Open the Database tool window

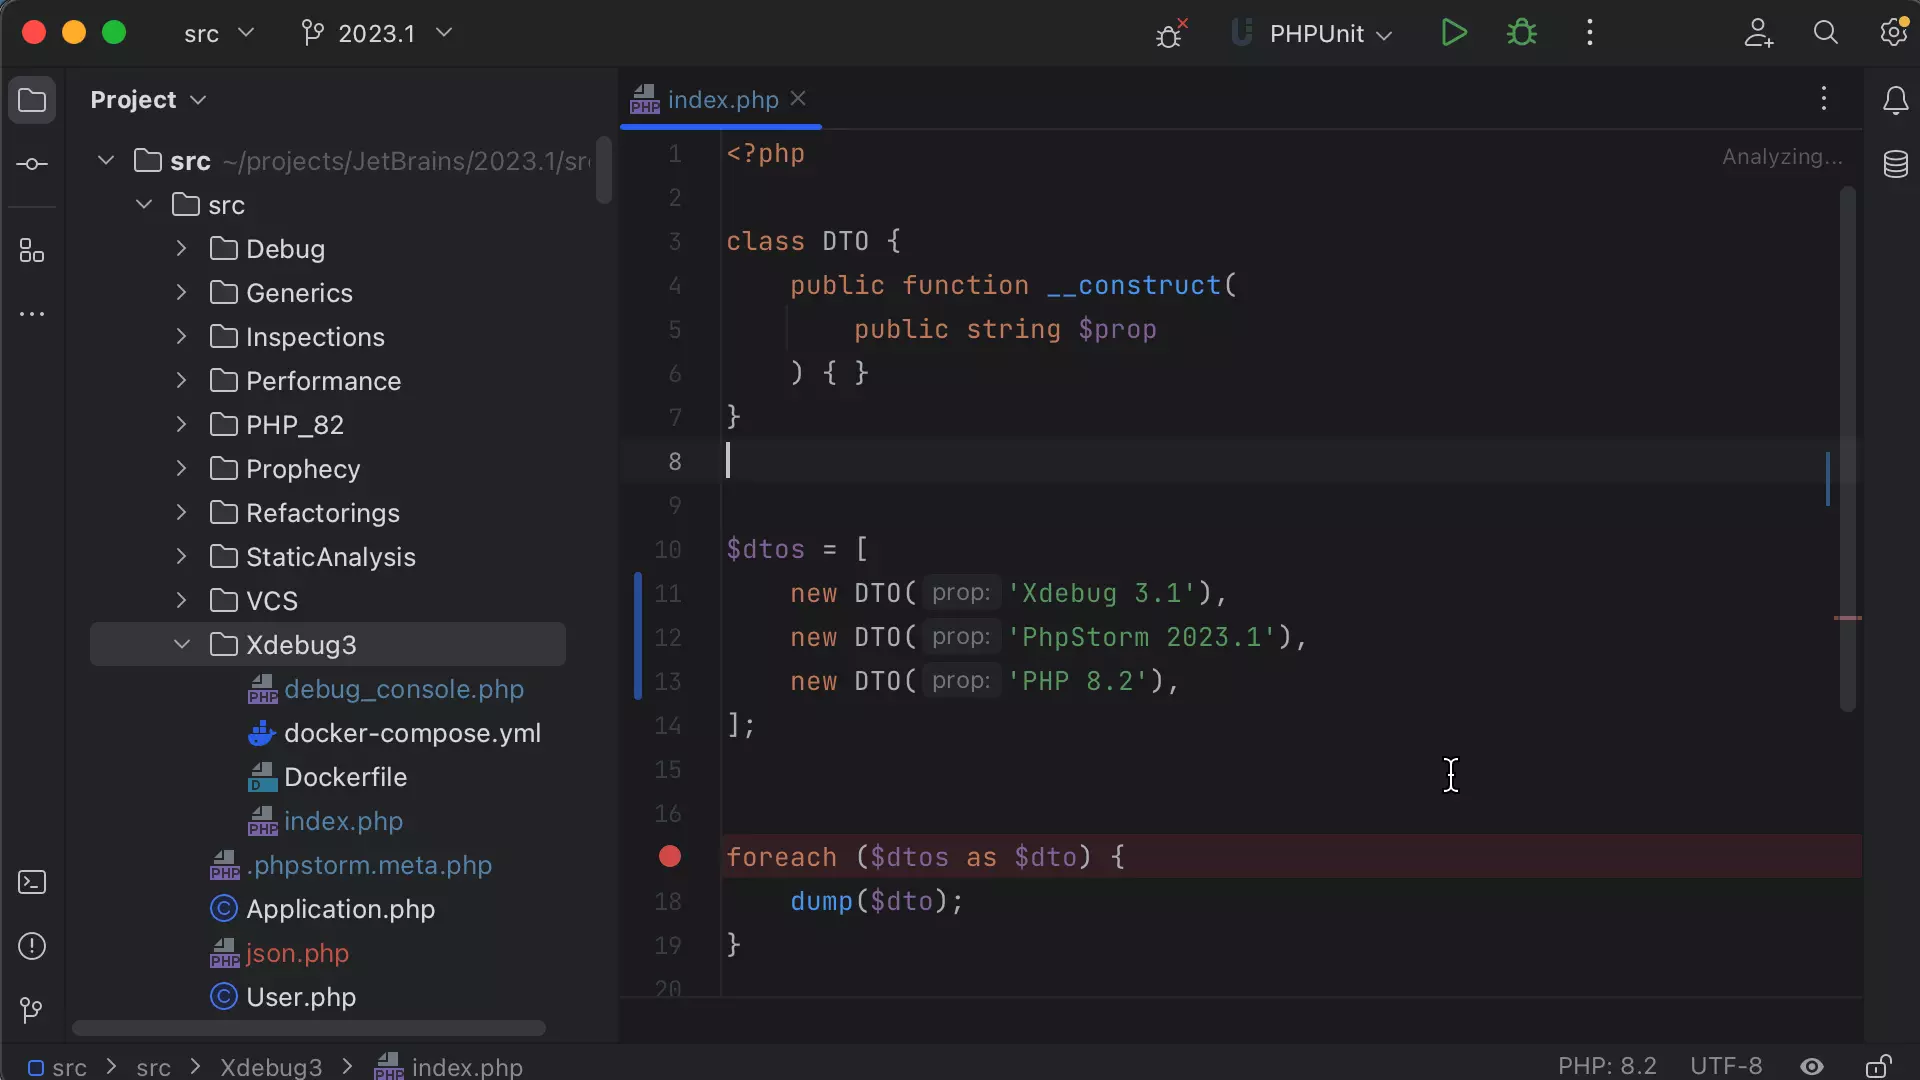(x=1895, y=164)
